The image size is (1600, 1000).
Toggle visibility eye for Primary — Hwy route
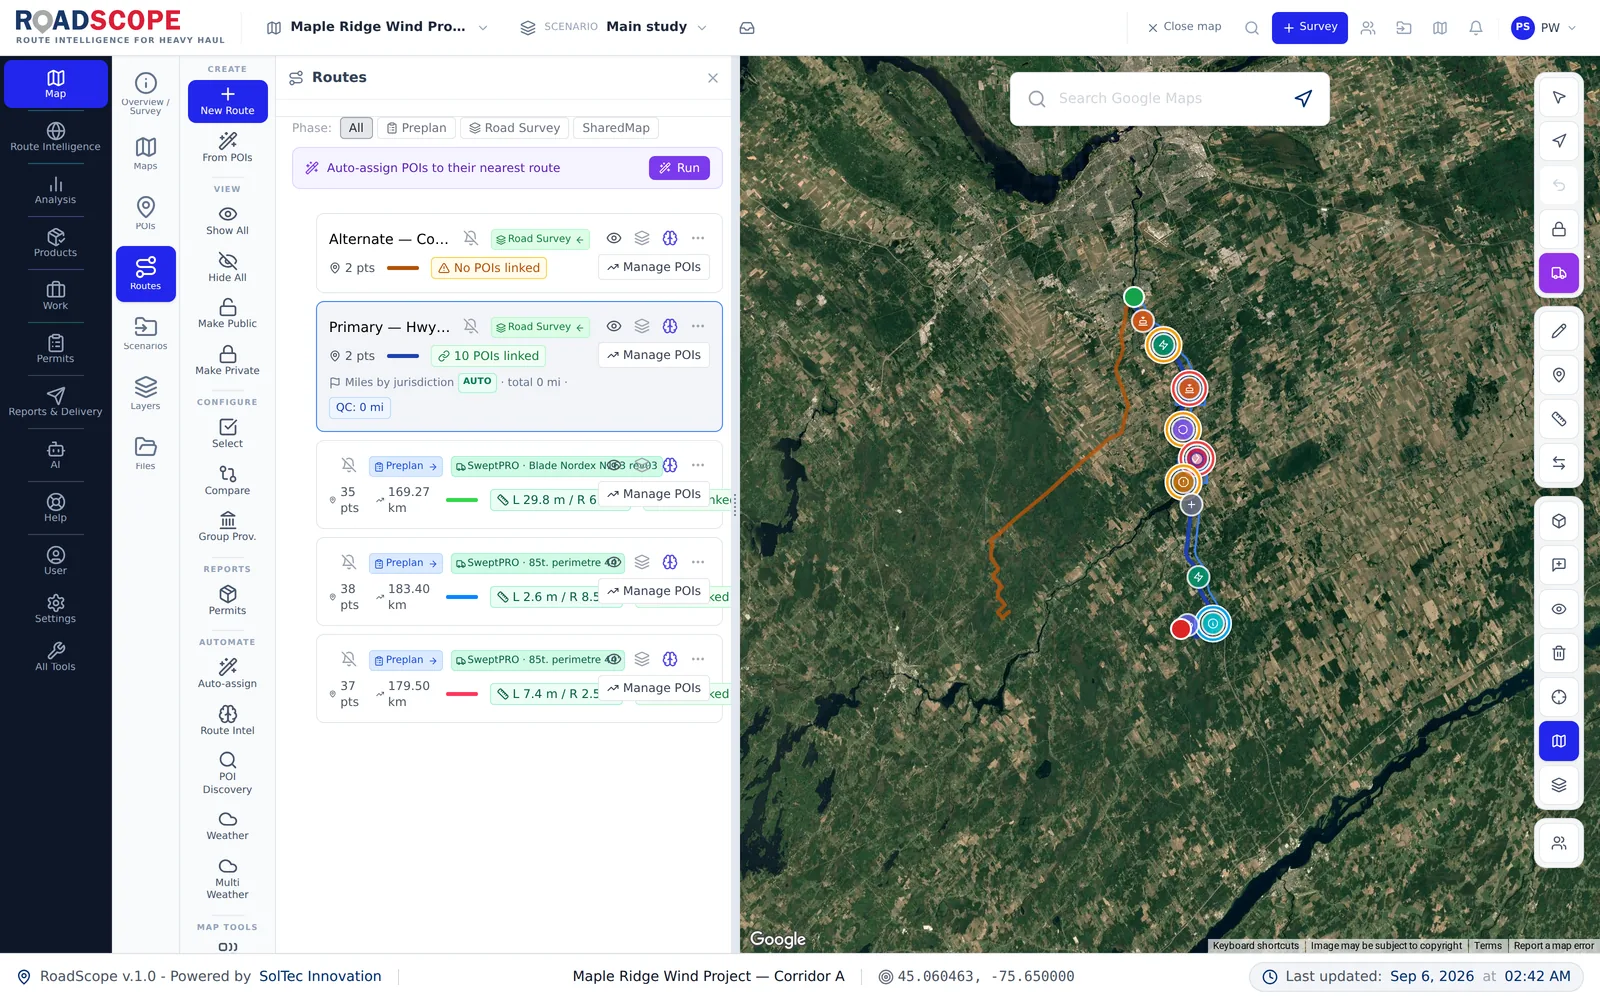point(614,326)
